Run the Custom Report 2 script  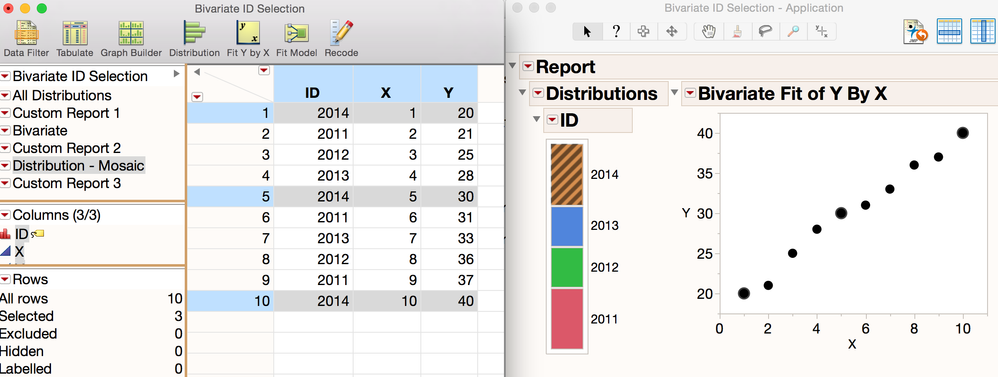66,148
